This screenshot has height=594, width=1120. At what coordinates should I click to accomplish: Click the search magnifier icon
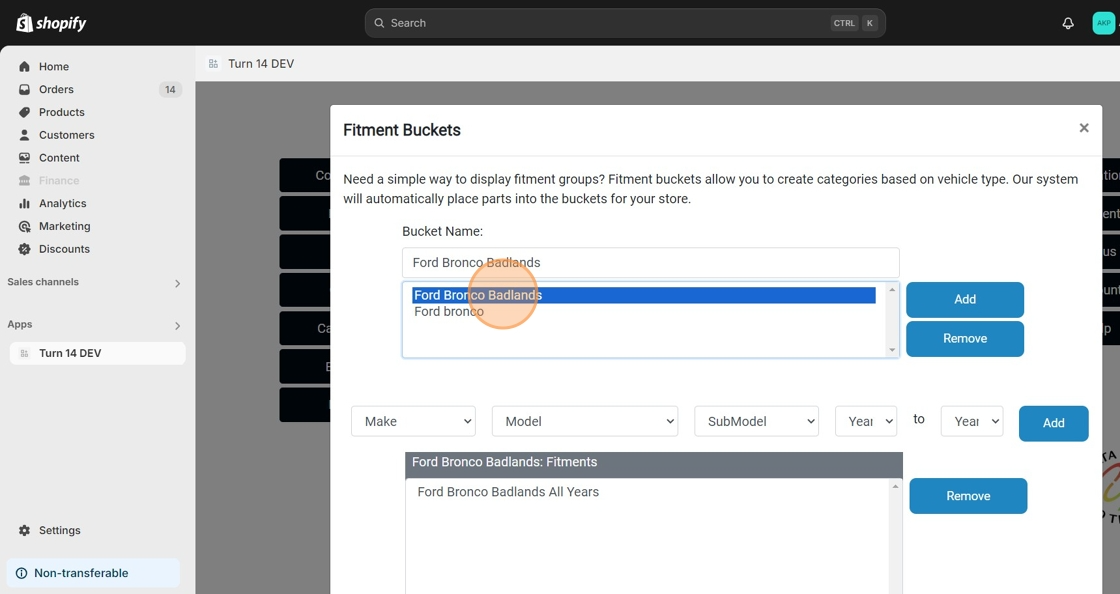[x=379, y=23]
